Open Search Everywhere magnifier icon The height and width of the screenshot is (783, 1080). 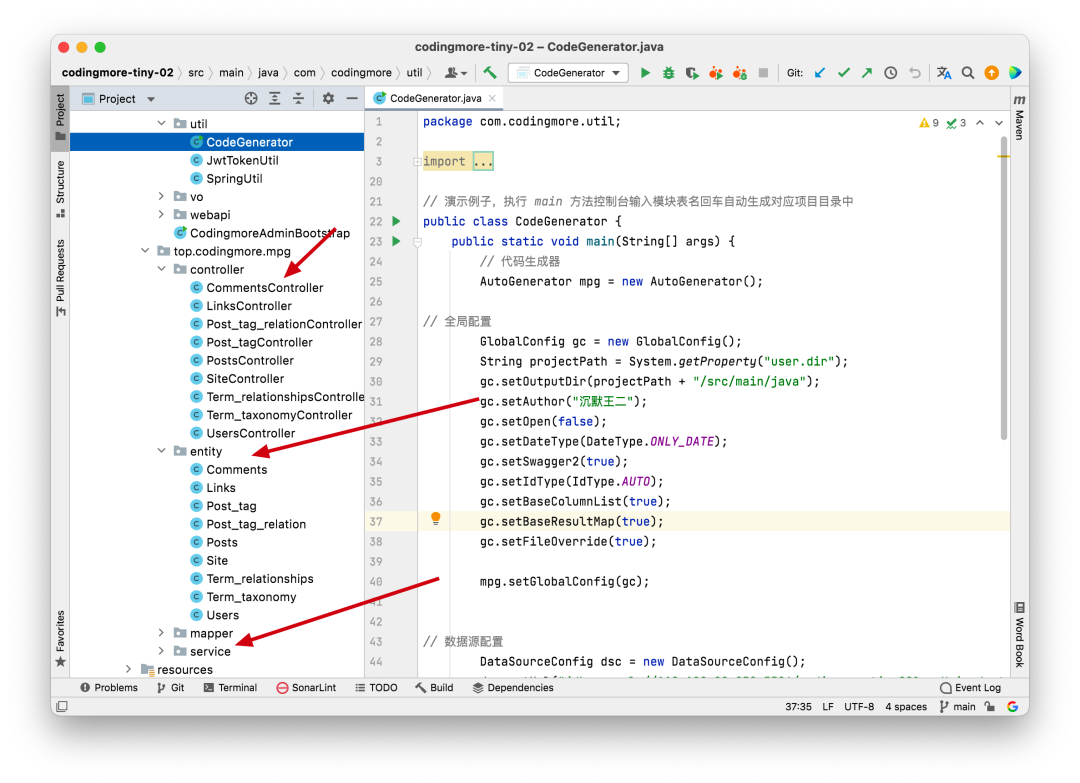[968, 73]
